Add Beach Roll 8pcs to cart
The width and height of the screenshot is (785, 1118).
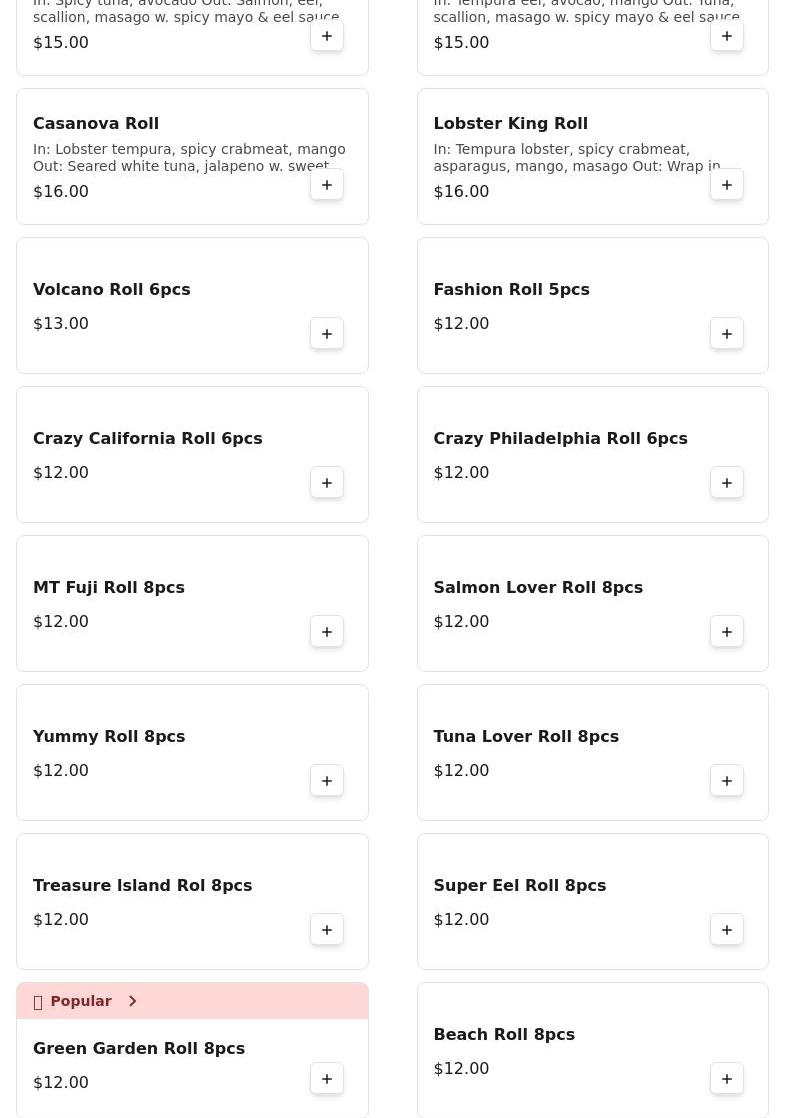coord(727,1079)
